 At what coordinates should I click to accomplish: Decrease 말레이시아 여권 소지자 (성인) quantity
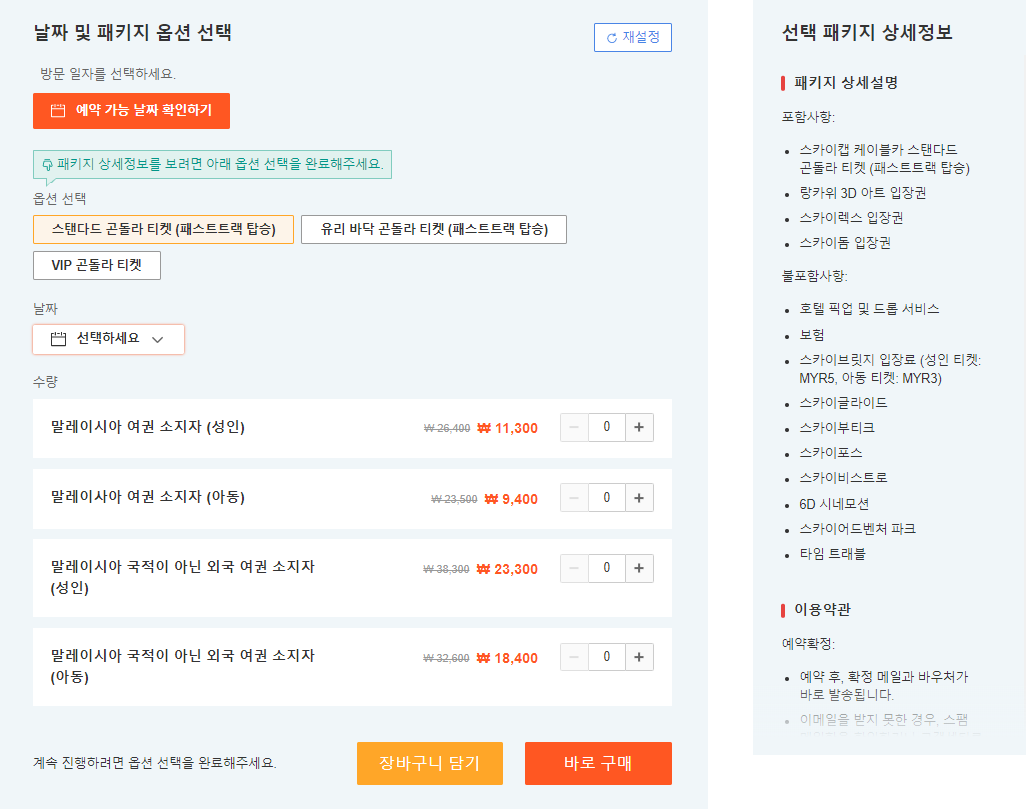(574, 427)
